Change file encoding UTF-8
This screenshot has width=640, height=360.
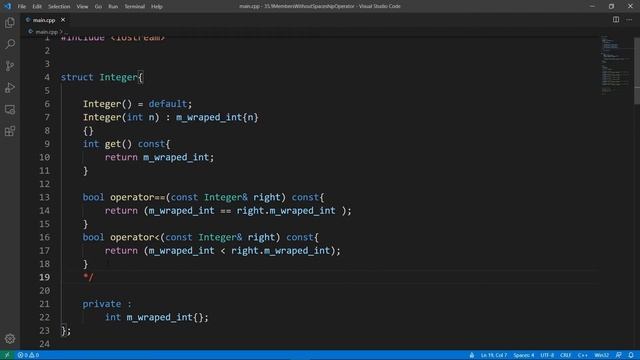[x=547, y=355]
